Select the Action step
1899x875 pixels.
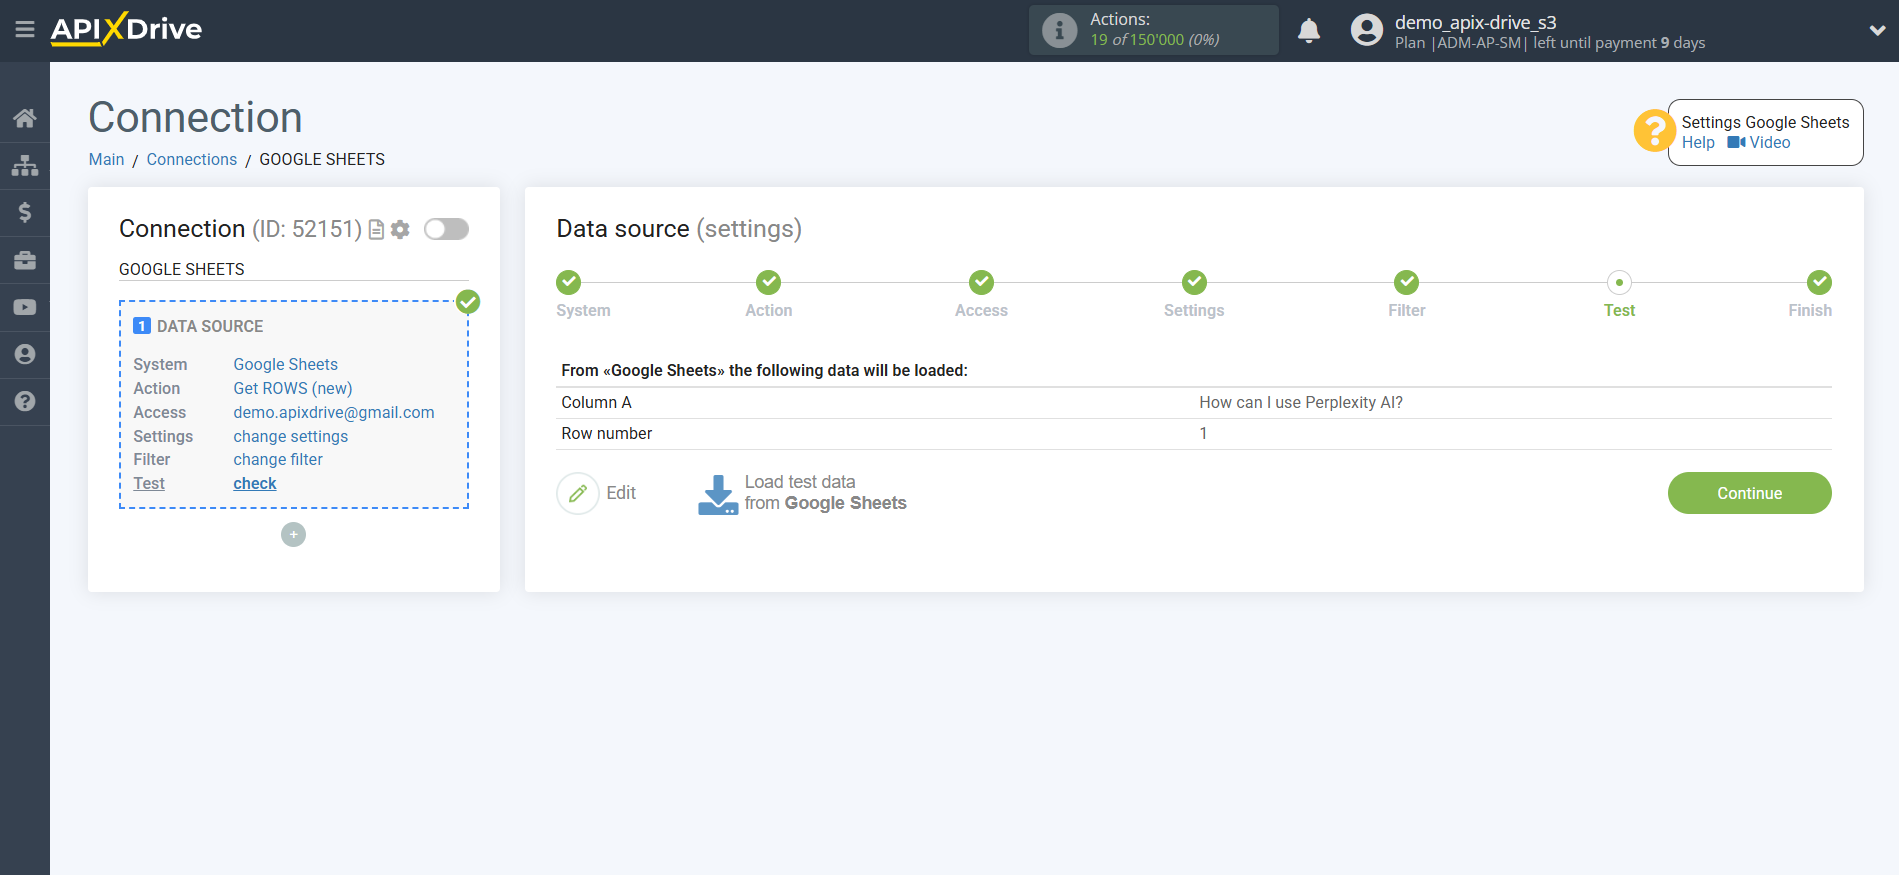(768, 282)
